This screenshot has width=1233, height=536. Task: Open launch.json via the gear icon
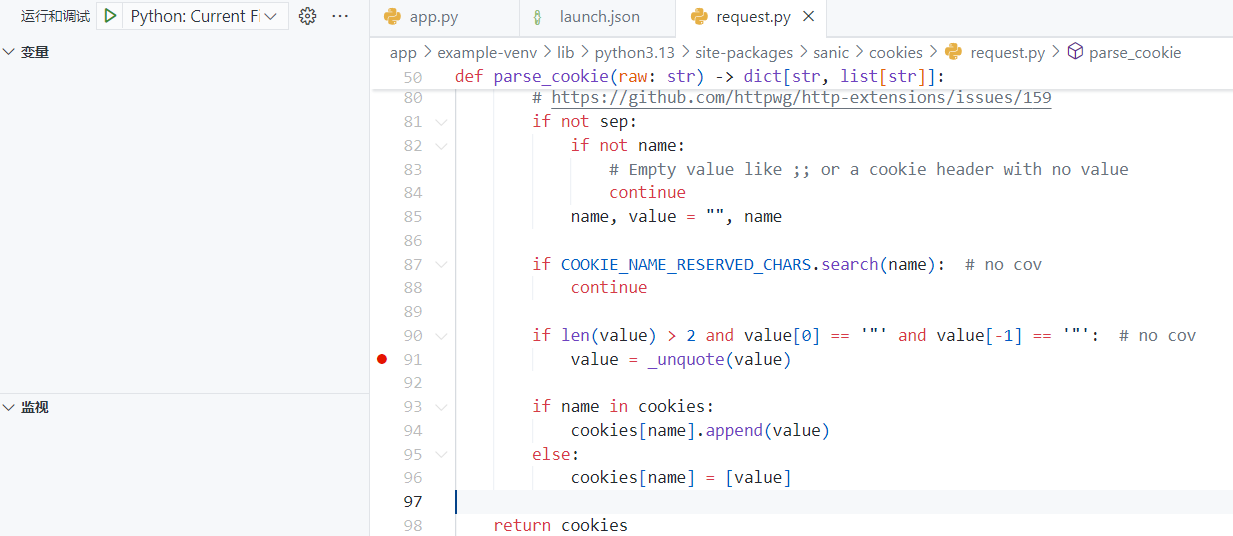[x=308, y=16]
